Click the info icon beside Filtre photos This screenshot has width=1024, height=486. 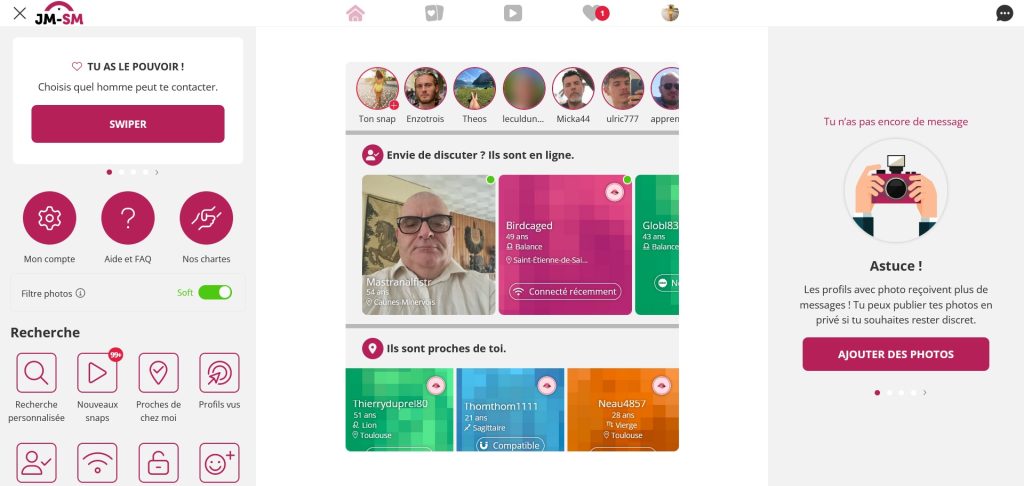[80, 293]
